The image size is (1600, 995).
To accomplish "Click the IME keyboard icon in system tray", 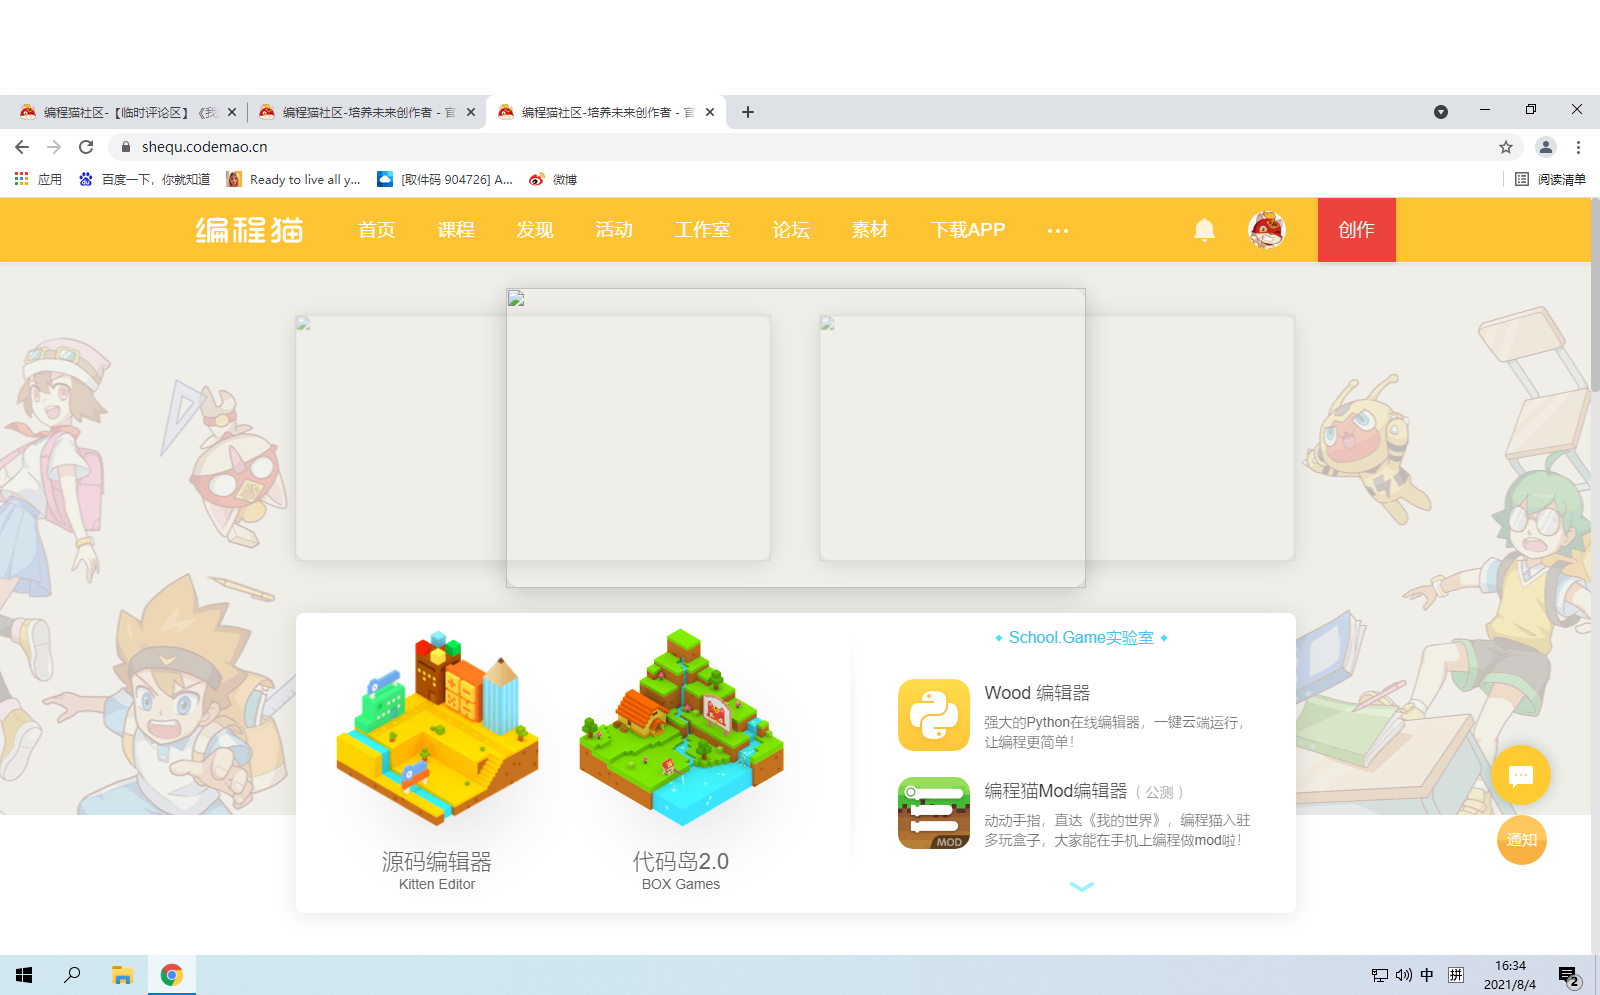I will 1456,975.
